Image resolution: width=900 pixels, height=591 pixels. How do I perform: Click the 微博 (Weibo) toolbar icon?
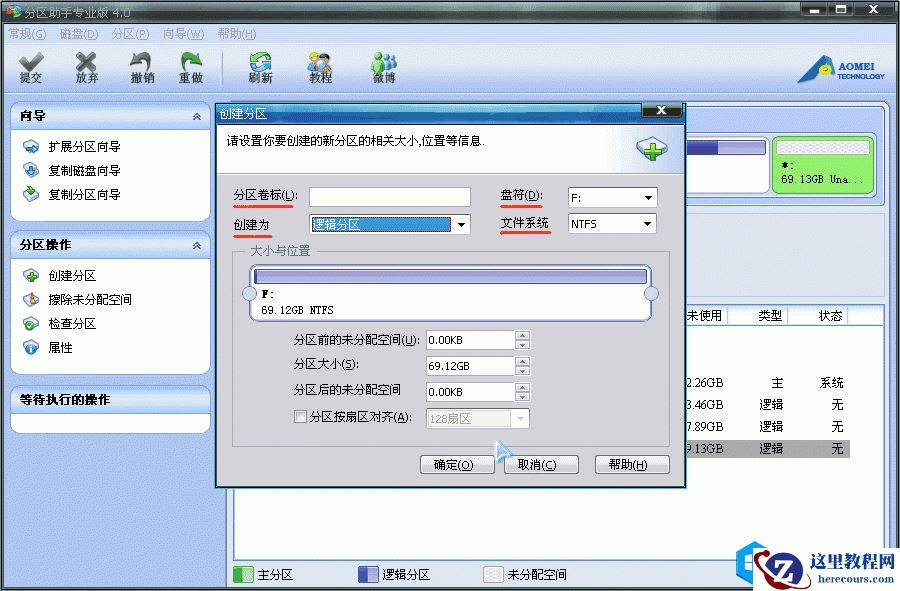coord(383,67)
